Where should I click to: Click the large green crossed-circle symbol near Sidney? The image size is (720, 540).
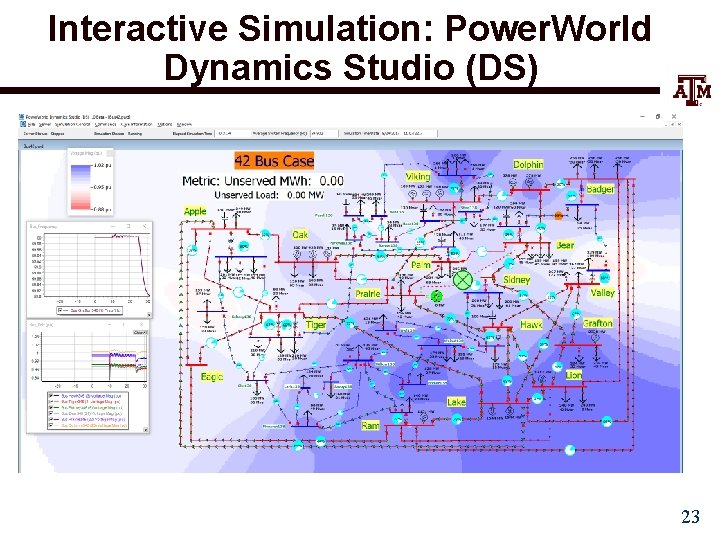pyautogui.click(x=462, y=280)
